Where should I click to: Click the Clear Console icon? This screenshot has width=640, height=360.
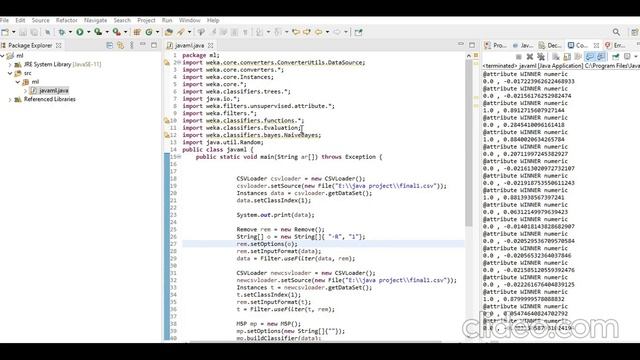pos(556,56)
